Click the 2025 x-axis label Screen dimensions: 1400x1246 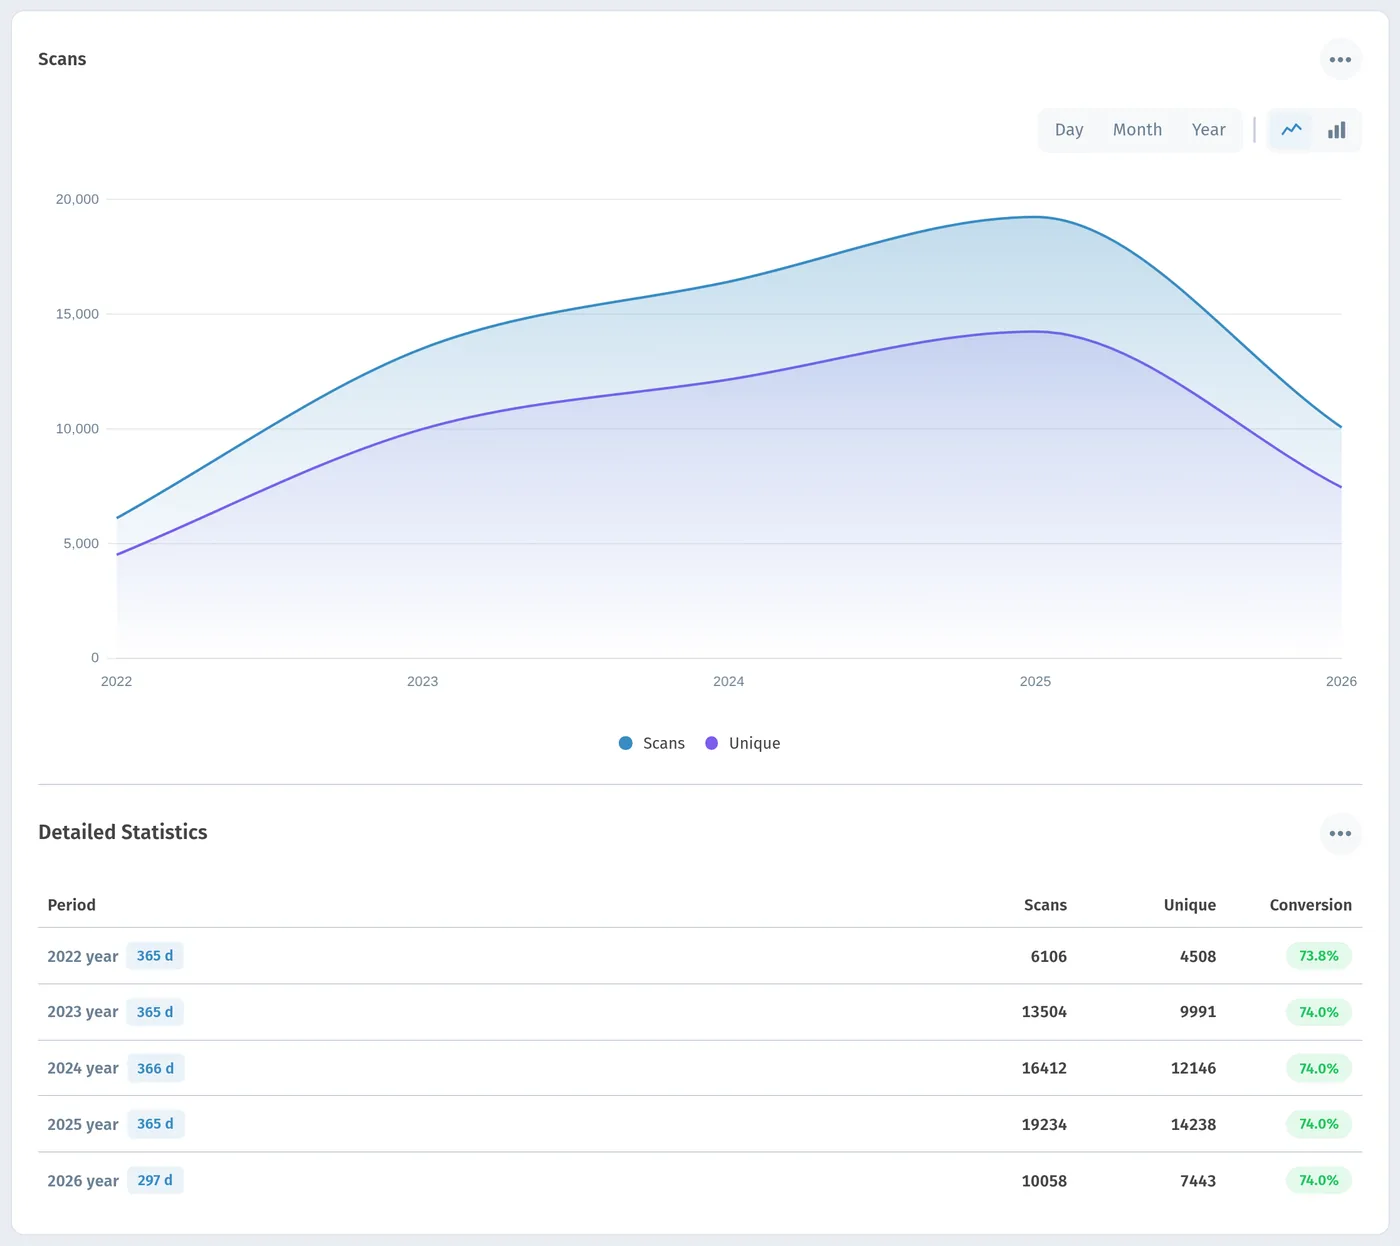coord(1035,681)
